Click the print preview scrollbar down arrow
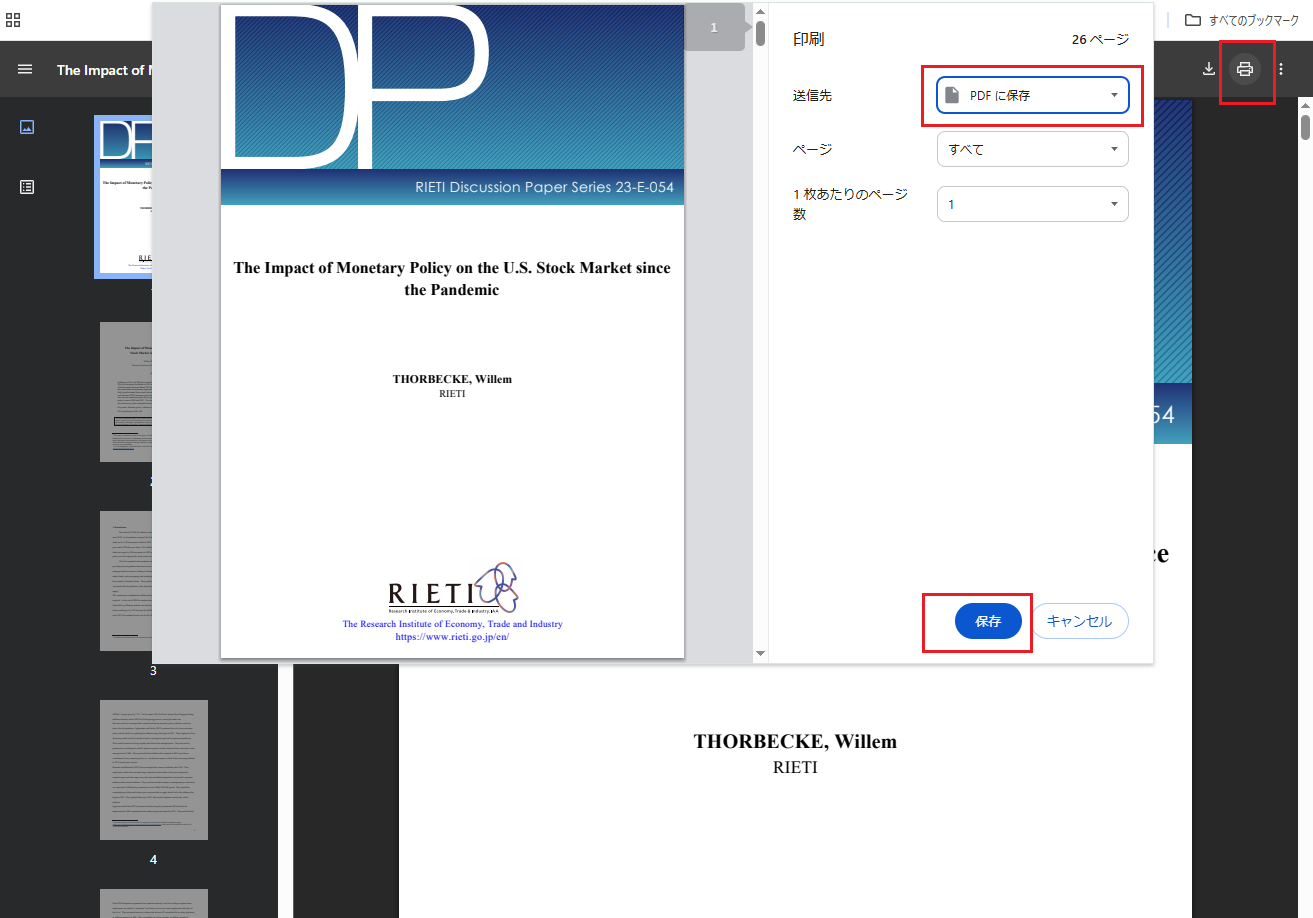The image size is (1313, 918). (760, 654)
